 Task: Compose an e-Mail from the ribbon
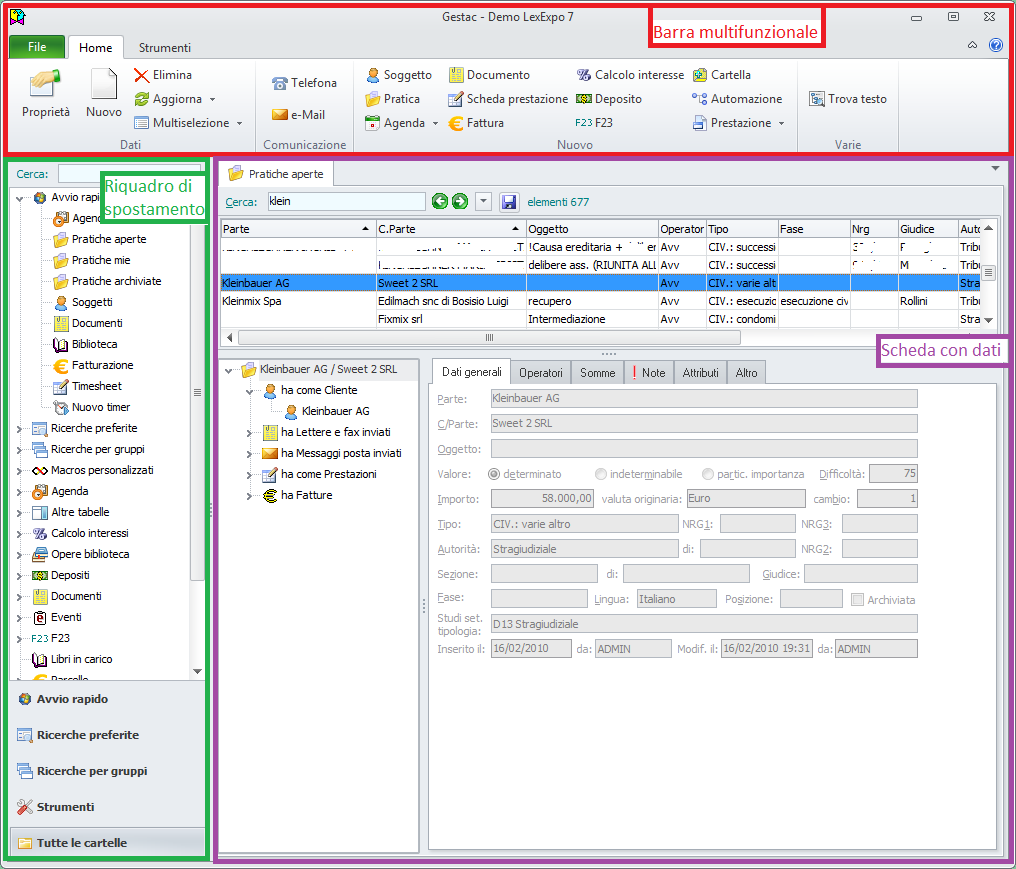pyautogui.click(x=299, y=115)
